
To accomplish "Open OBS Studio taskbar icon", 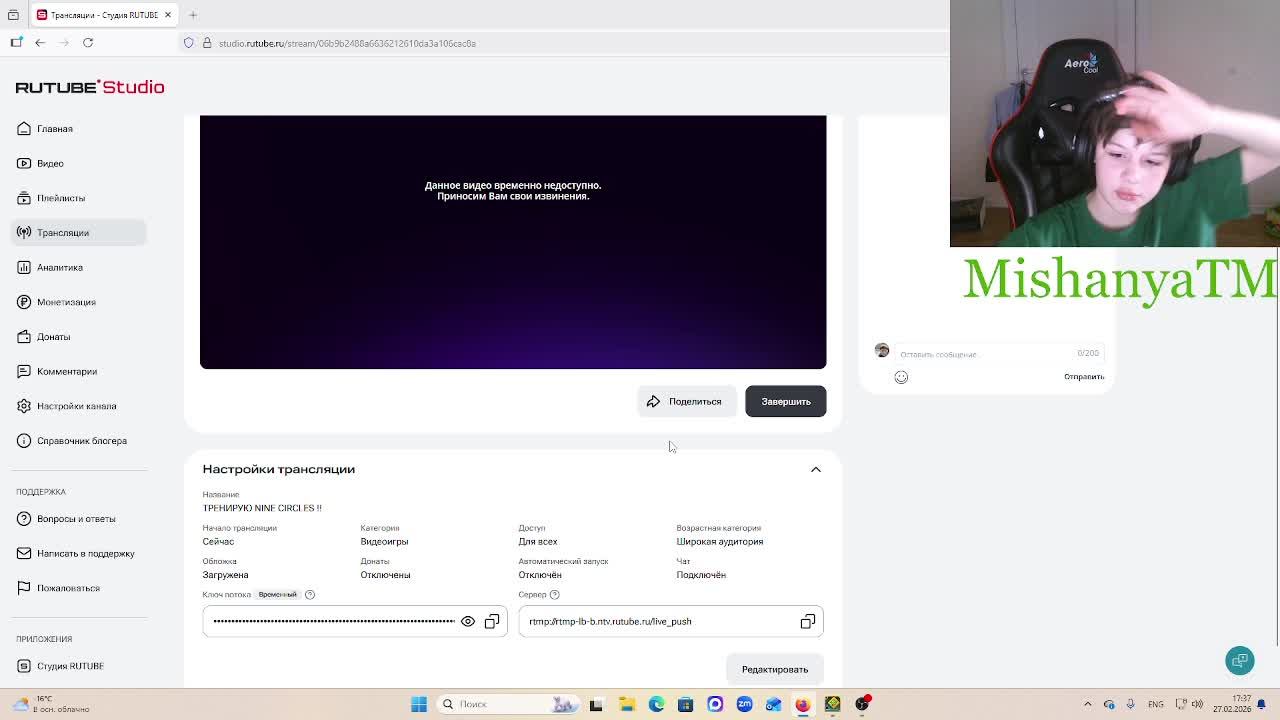I will click(862, 704).
